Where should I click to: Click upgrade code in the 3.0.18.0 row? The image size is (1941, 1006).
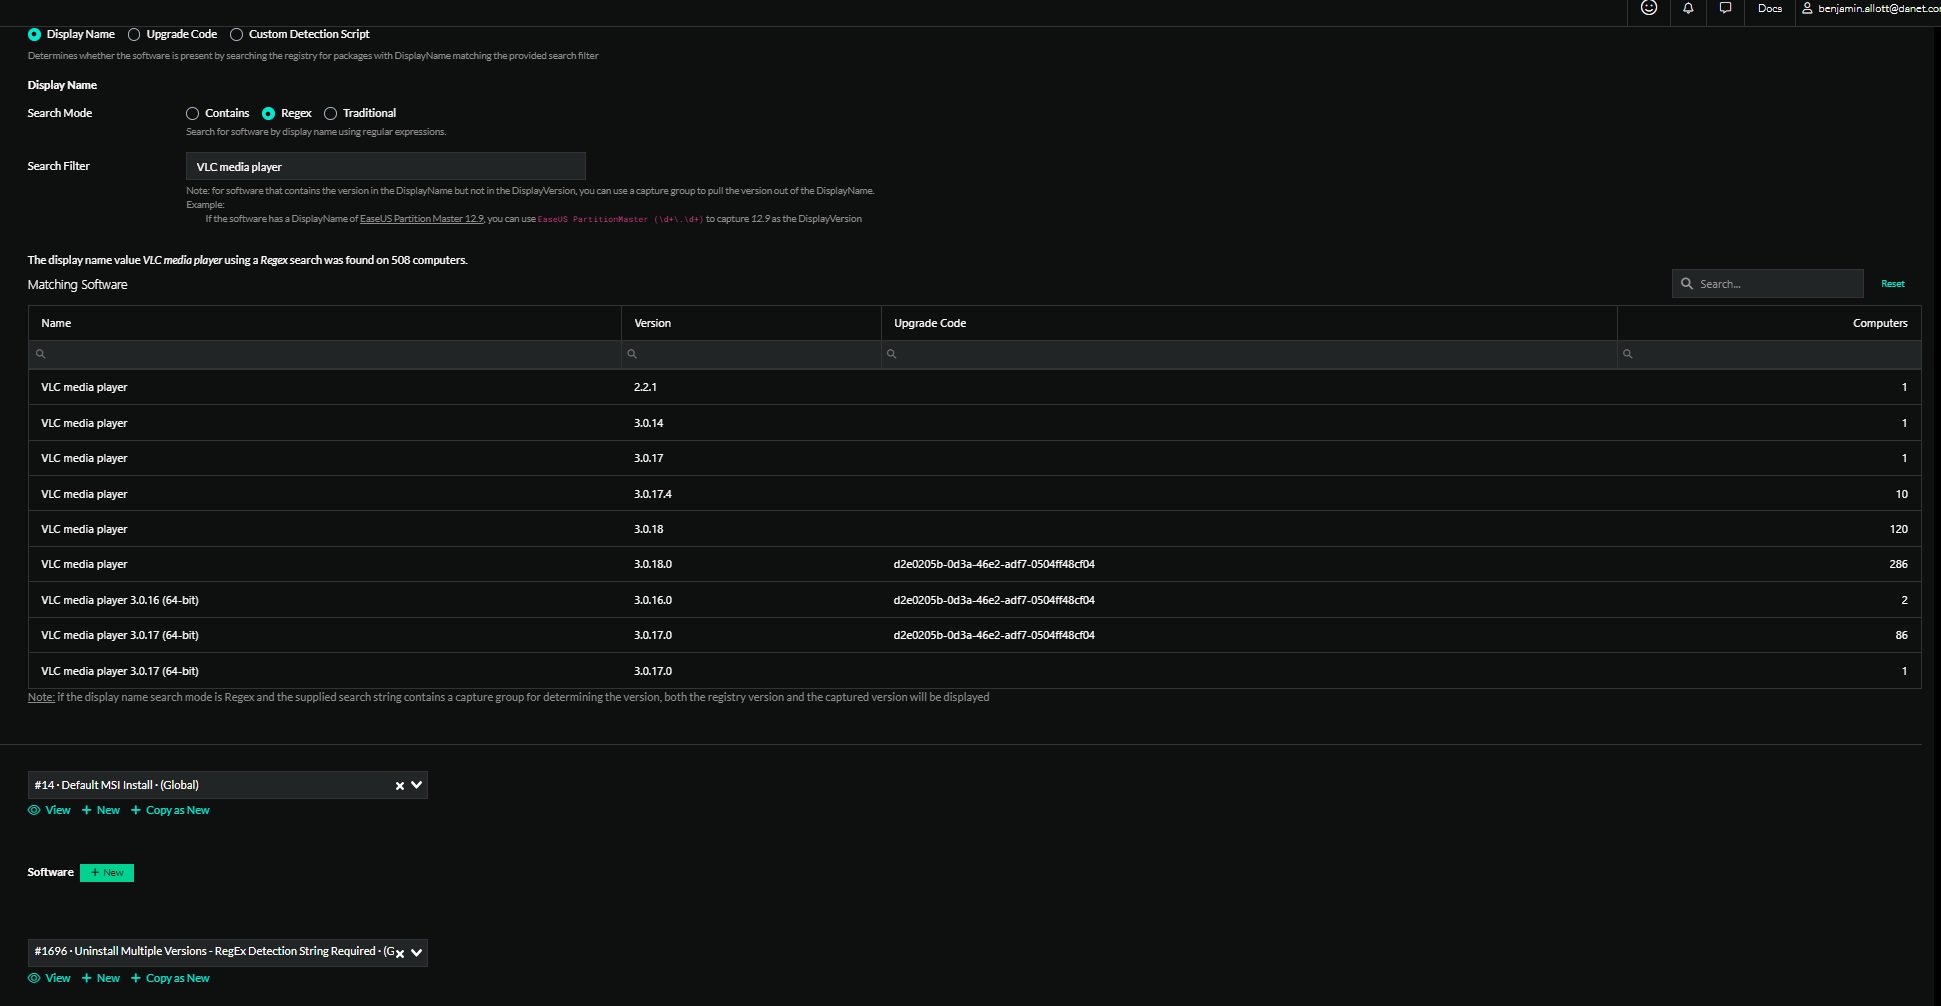tap(994, 564)
